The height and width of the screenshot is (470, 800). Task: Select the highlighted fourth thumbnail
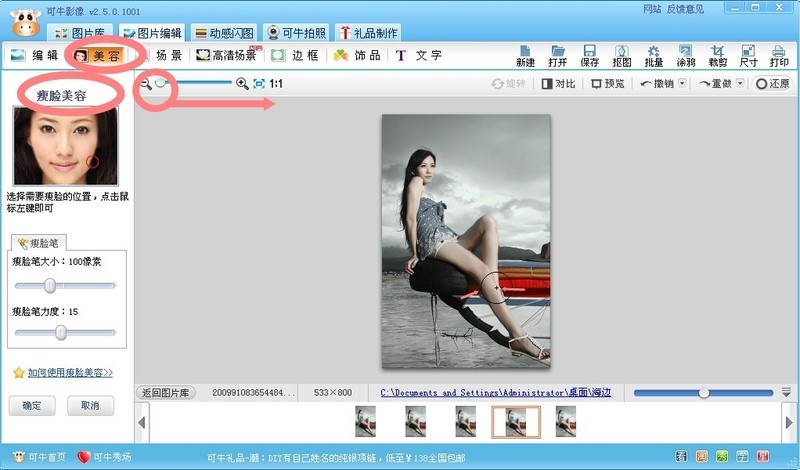[x=516, y=422]
